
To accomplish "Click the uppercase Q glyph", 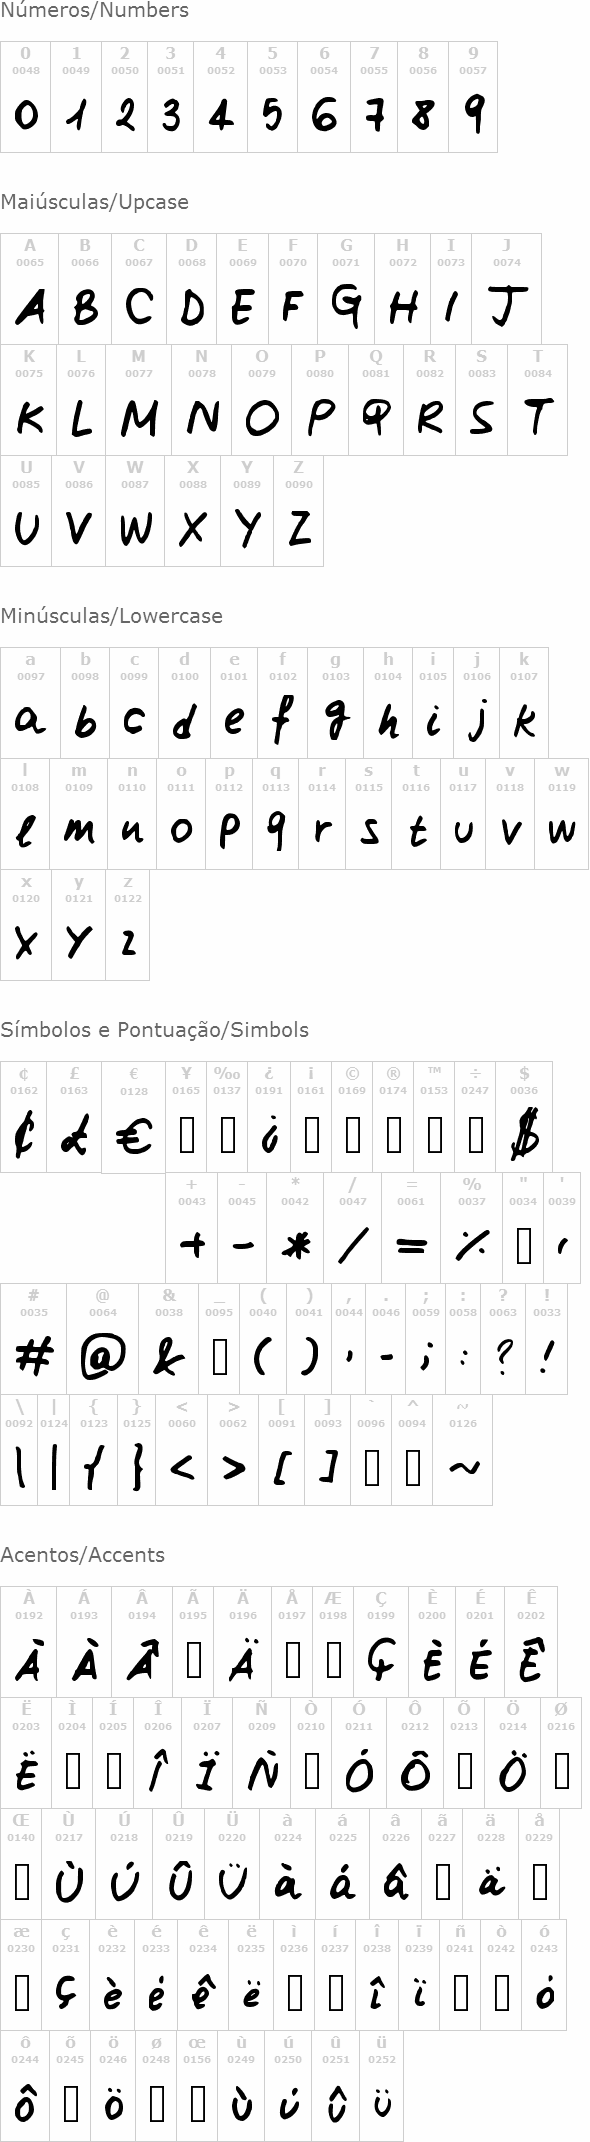I will (x=376, y=416).
